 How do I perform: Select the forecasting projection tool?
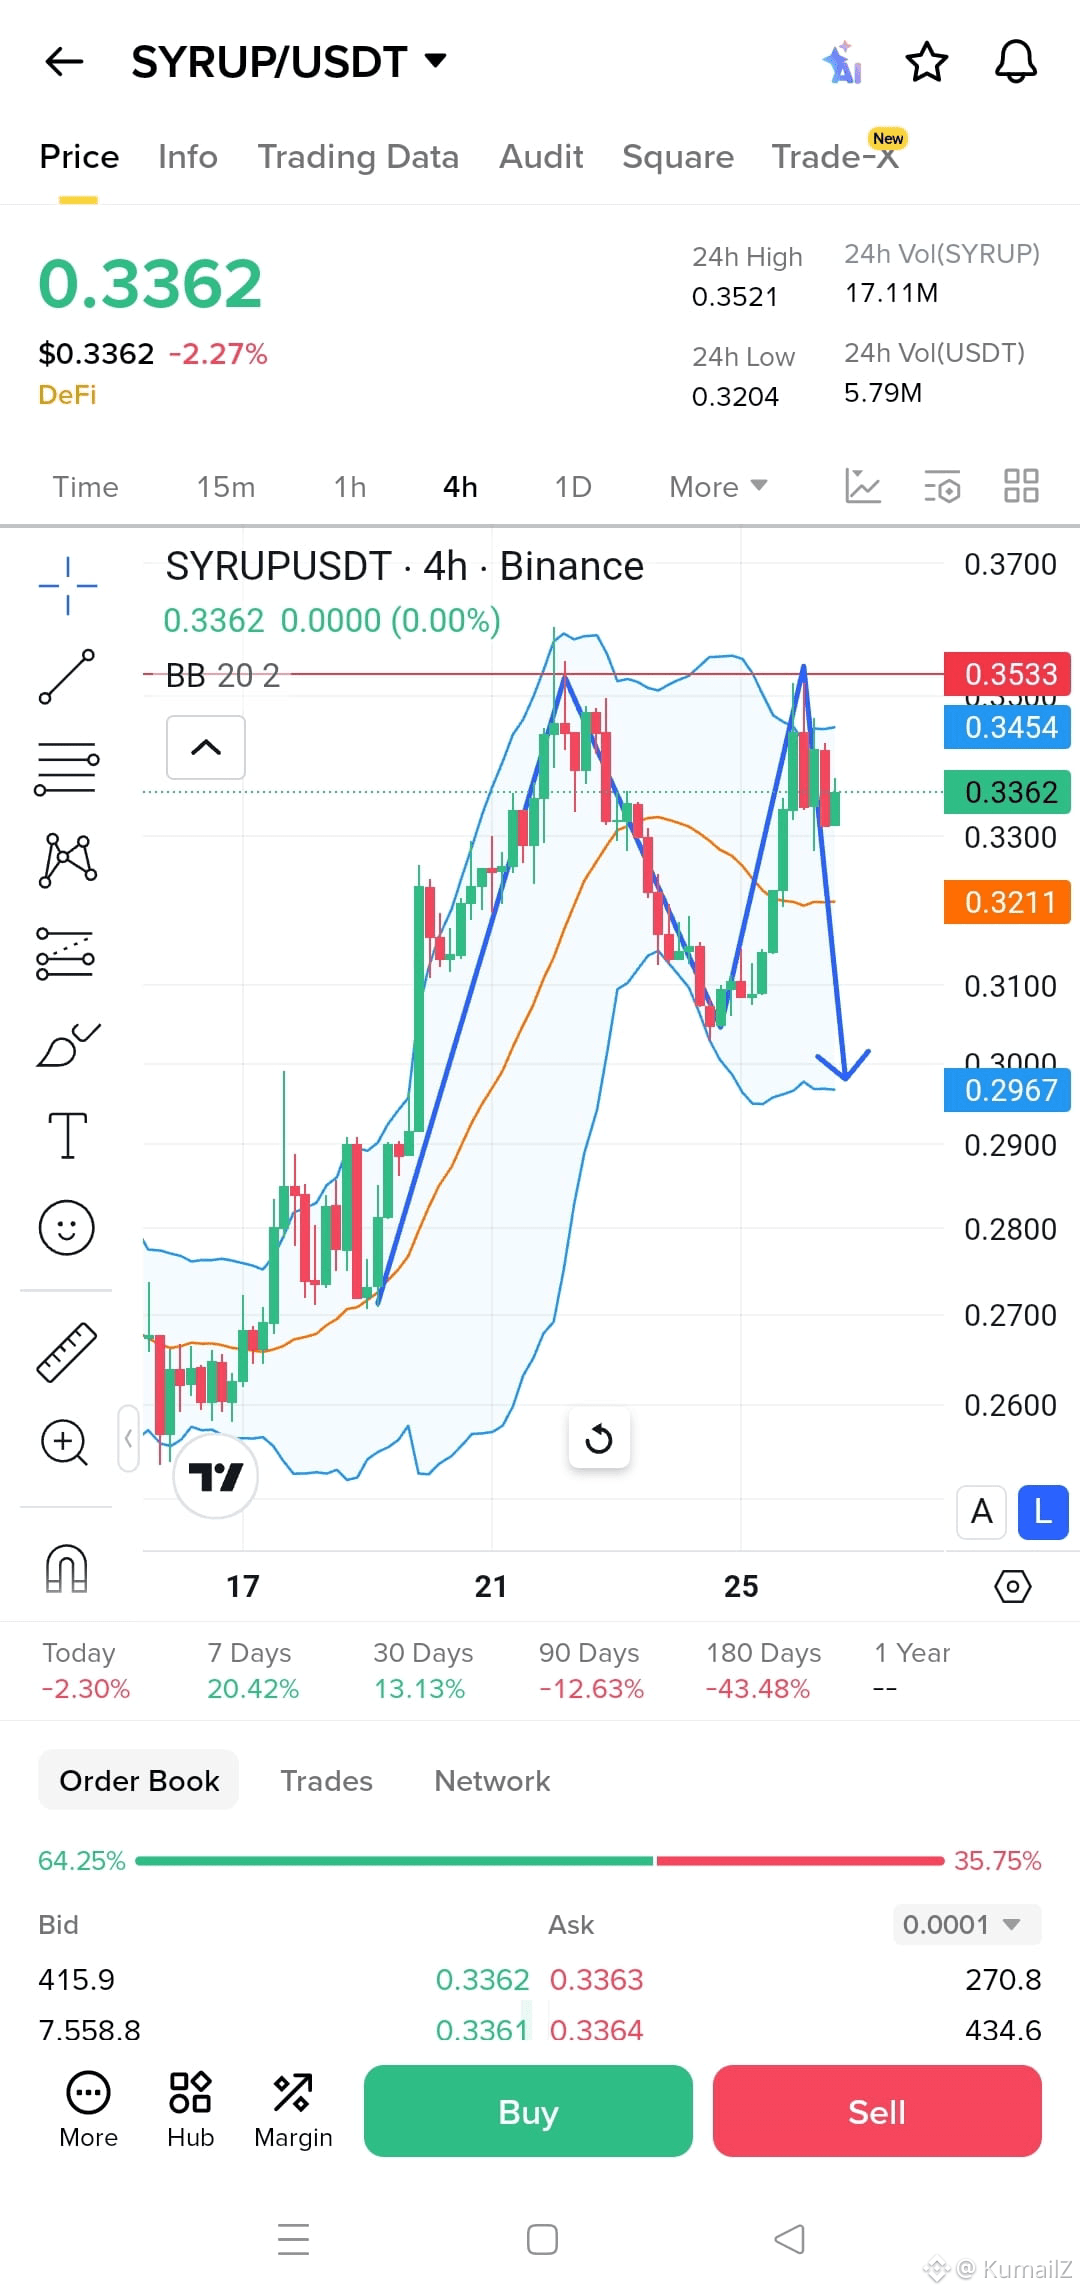point(66,953)
